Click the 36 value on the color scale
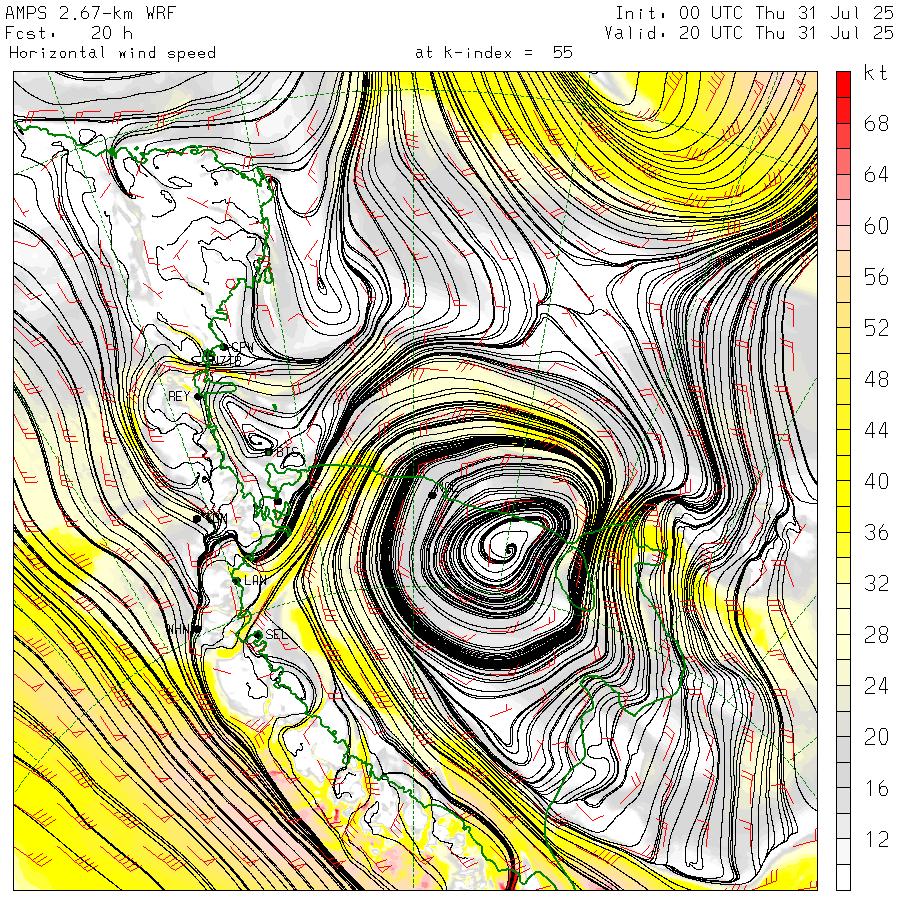This screenshot has width=900, height=900. [876, 532]
